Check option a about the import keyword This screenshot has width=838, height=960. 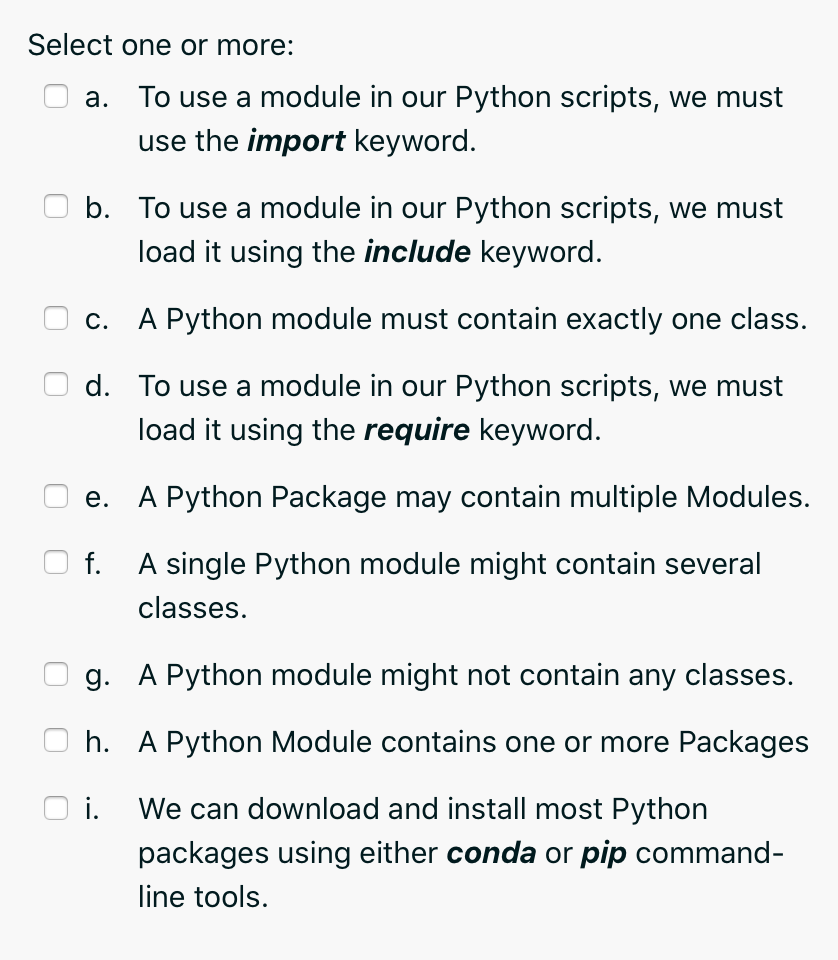56,97
